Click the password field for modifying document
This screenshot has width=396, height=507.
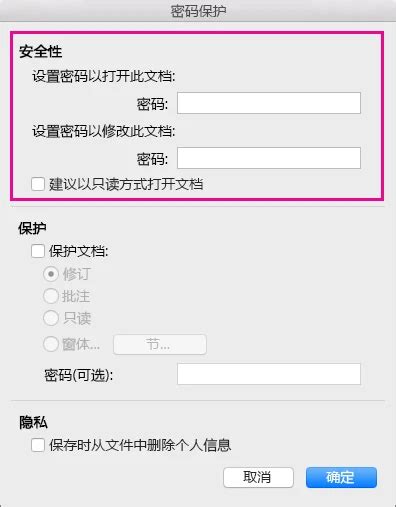tap(269, 158)
